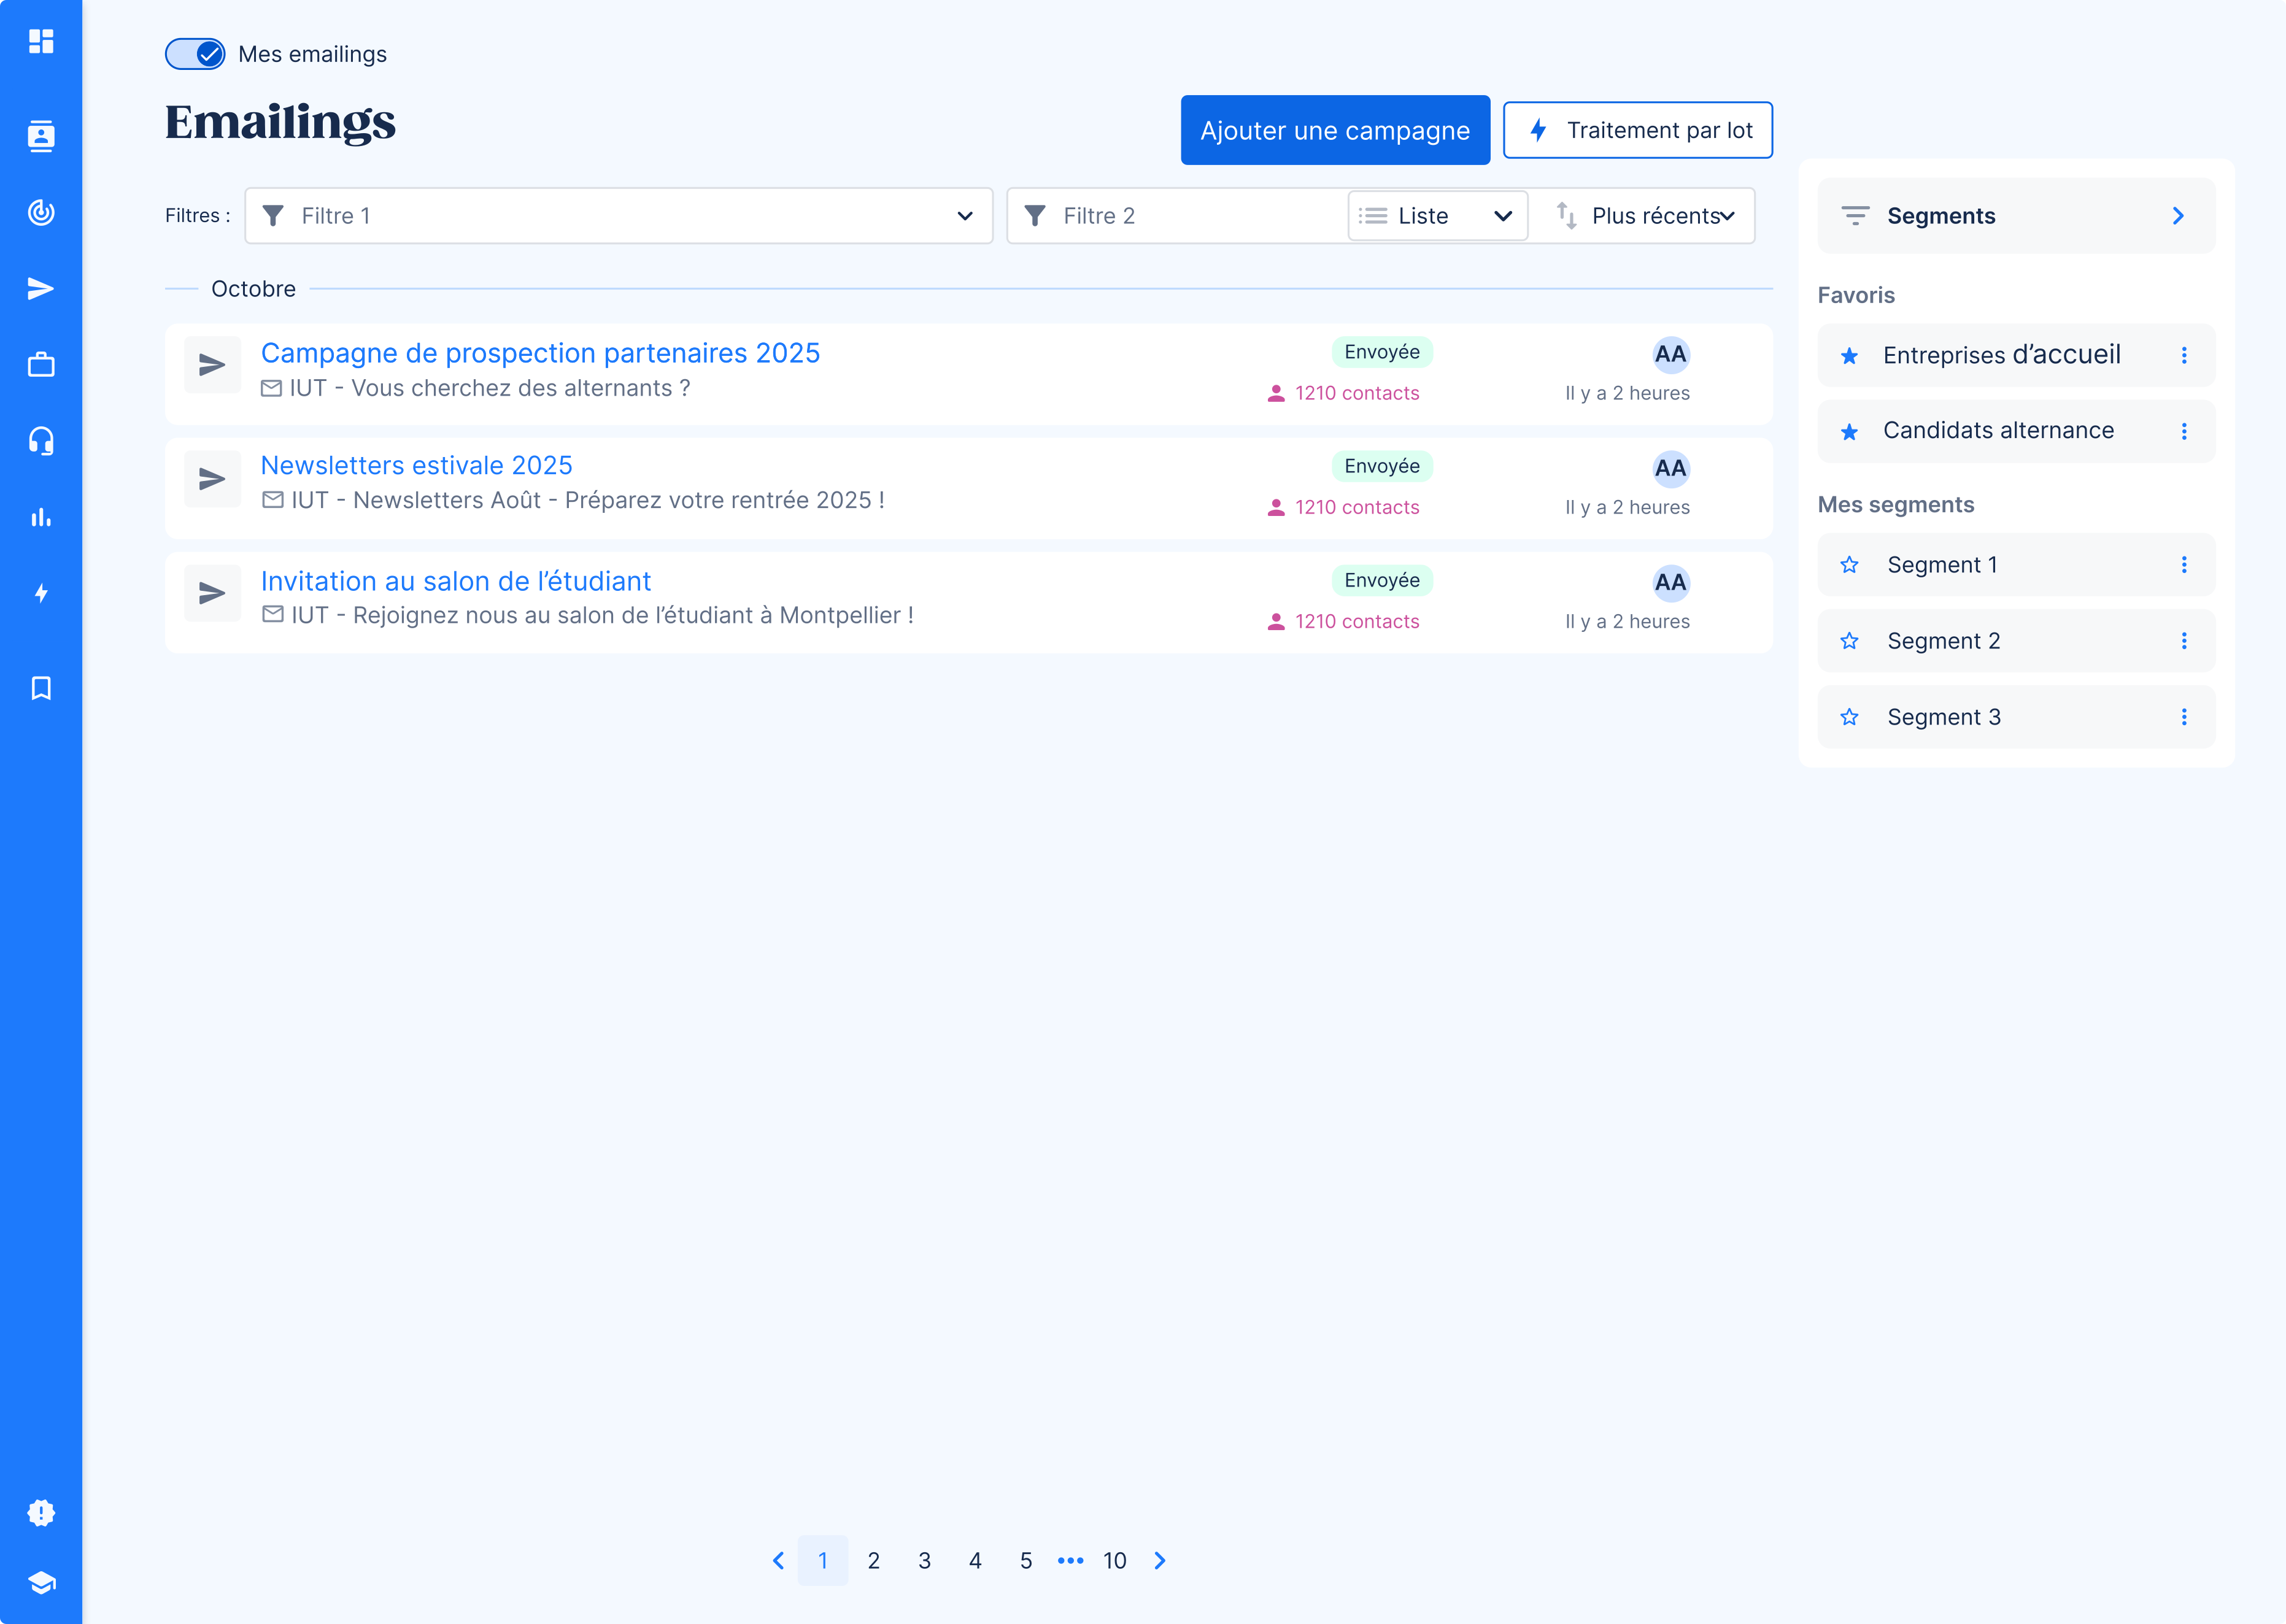
Task: View statistics via the bar chart icon
Action: pyautogui.click(x=41, y=516)
